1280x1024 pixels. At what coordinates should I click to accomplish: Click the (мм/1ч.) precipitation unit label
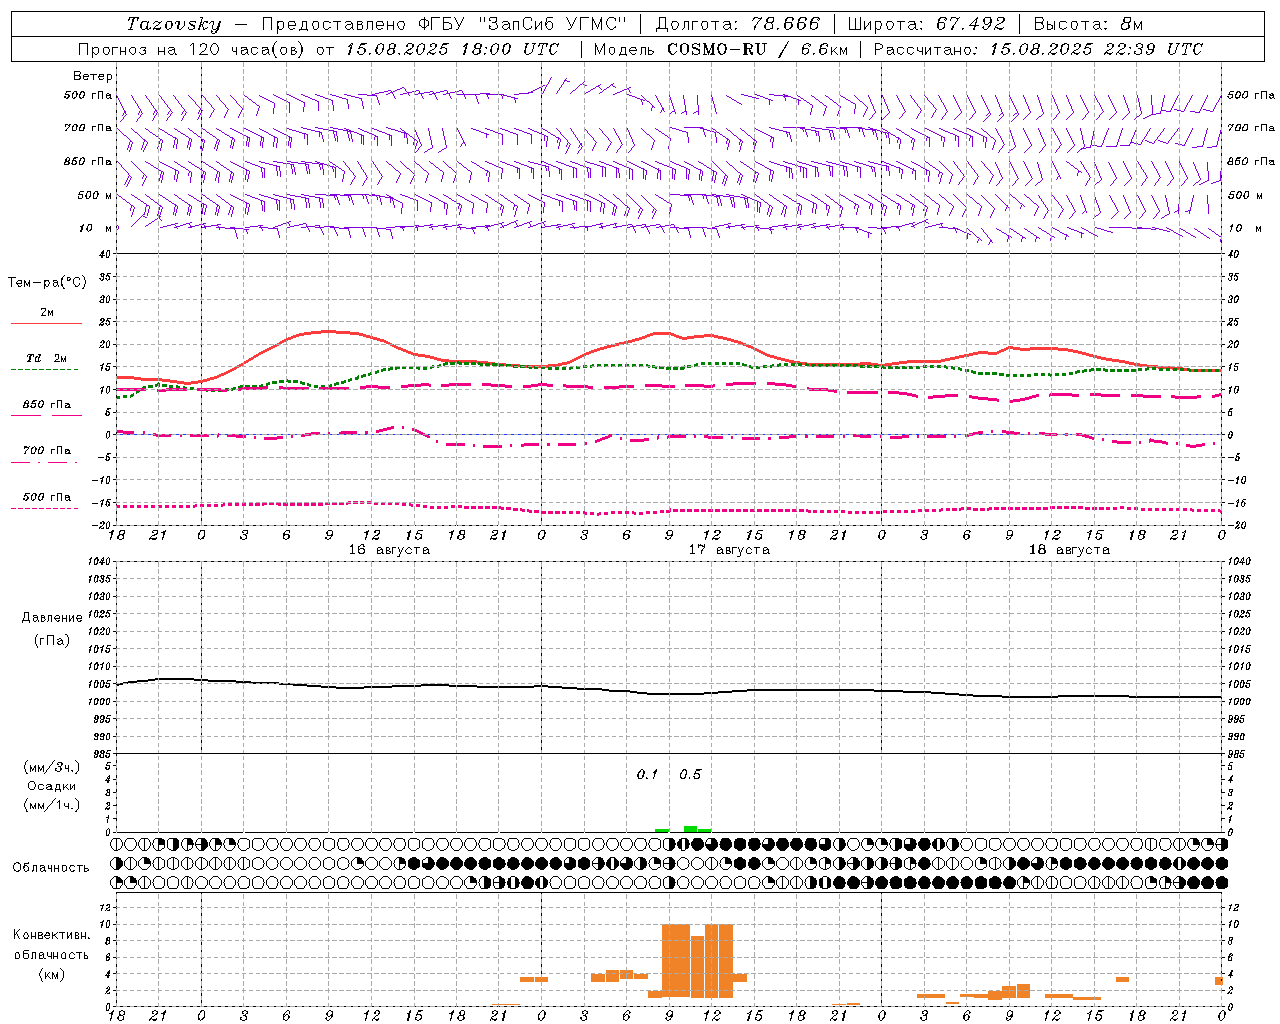(52, 805)
